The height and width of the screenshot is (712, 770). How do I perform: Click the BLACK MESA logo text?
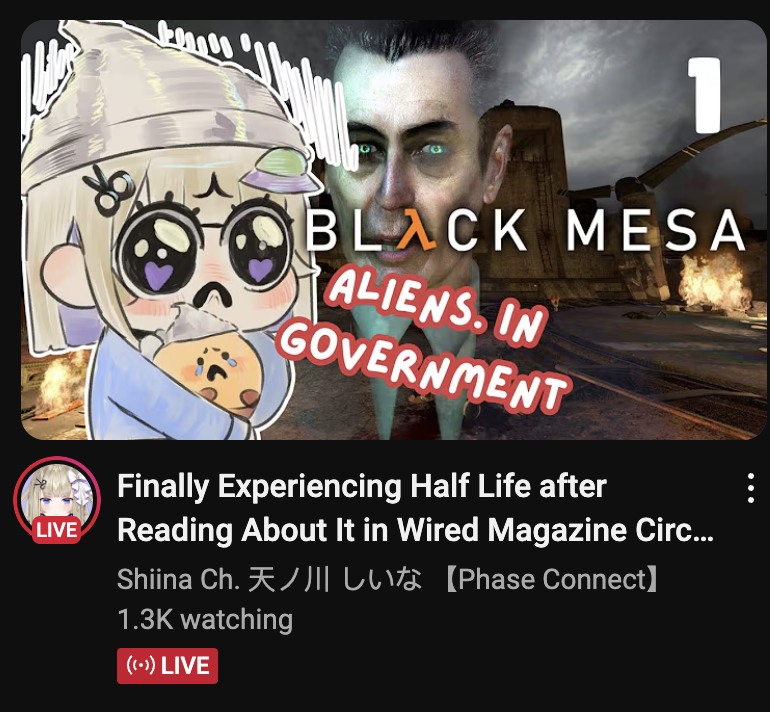pyautogui.click(x=525, y=230)
